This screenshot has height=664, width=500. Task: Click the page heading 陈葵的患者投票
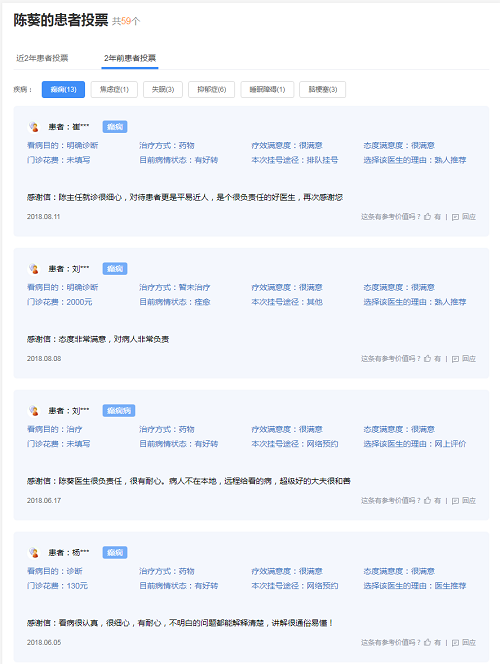(61, 20)
